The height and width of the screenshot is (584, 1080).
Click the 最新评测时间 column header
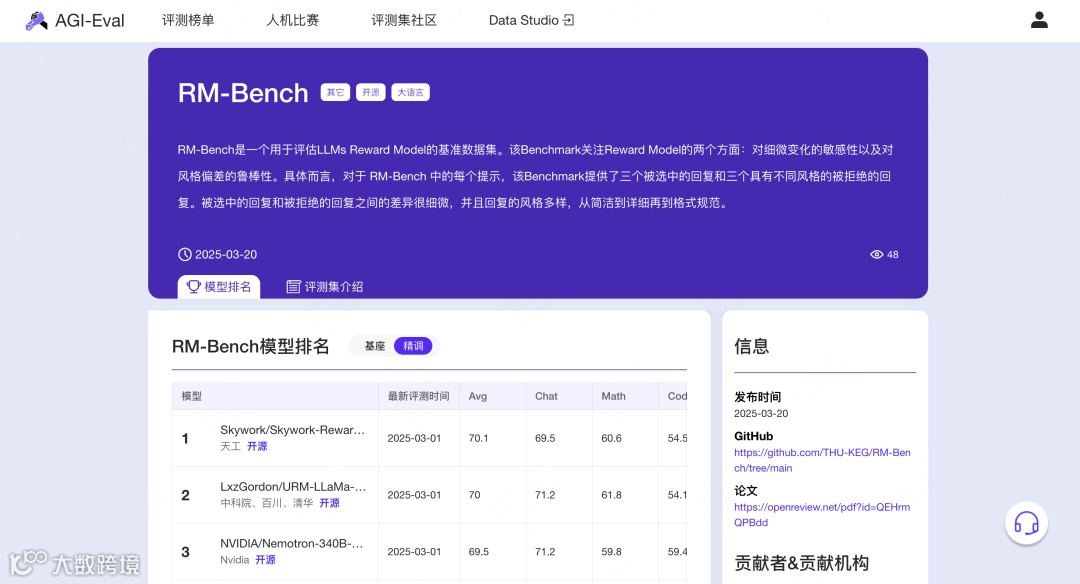(418, 396)
